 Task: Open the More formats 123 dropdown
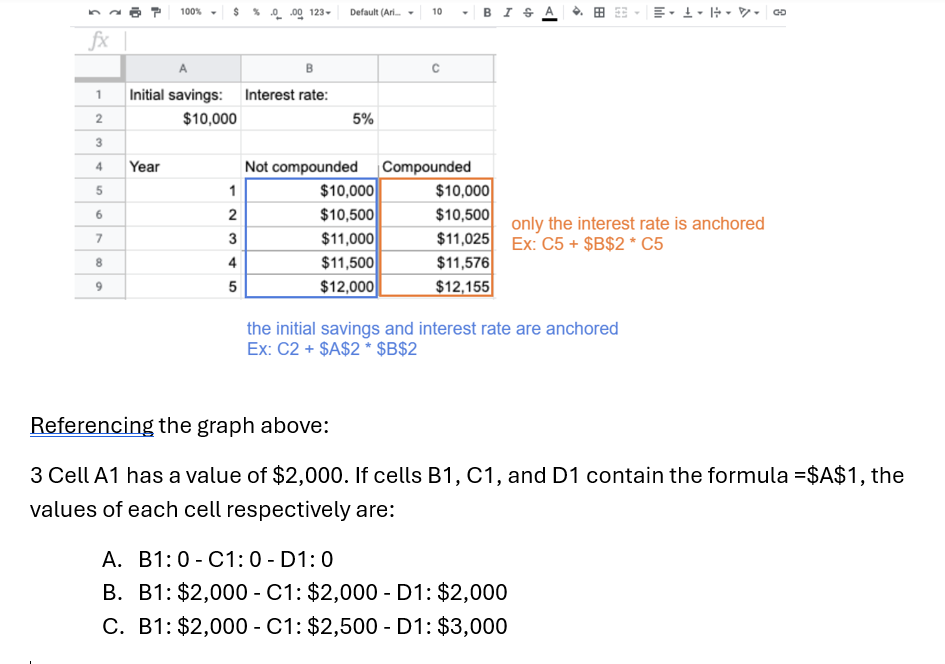320,14
